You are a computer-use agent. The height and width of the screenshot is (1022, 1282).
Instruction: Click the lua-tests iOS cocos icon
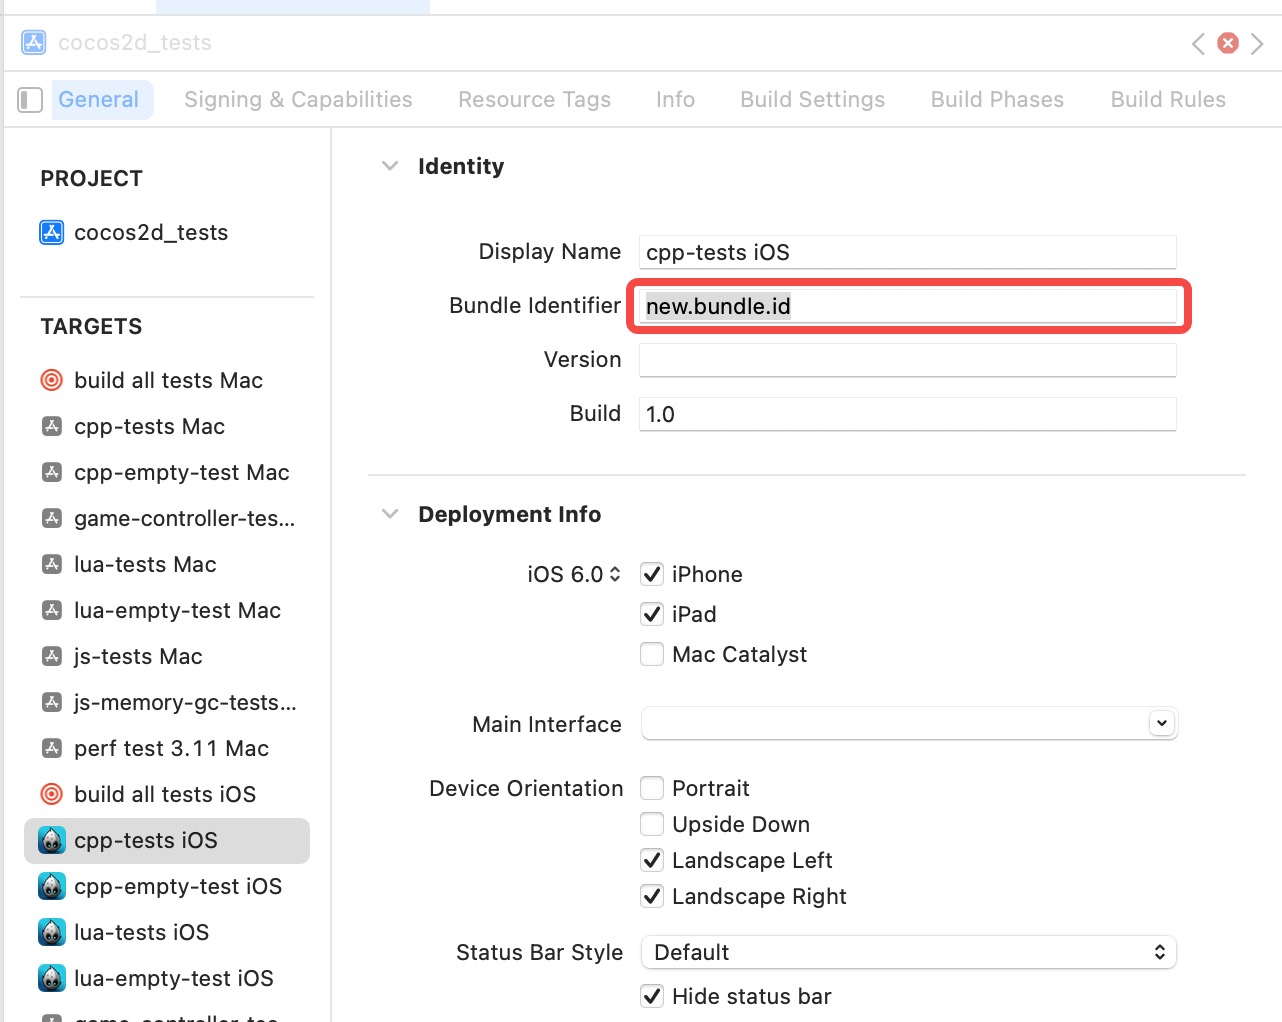point(52,932)
